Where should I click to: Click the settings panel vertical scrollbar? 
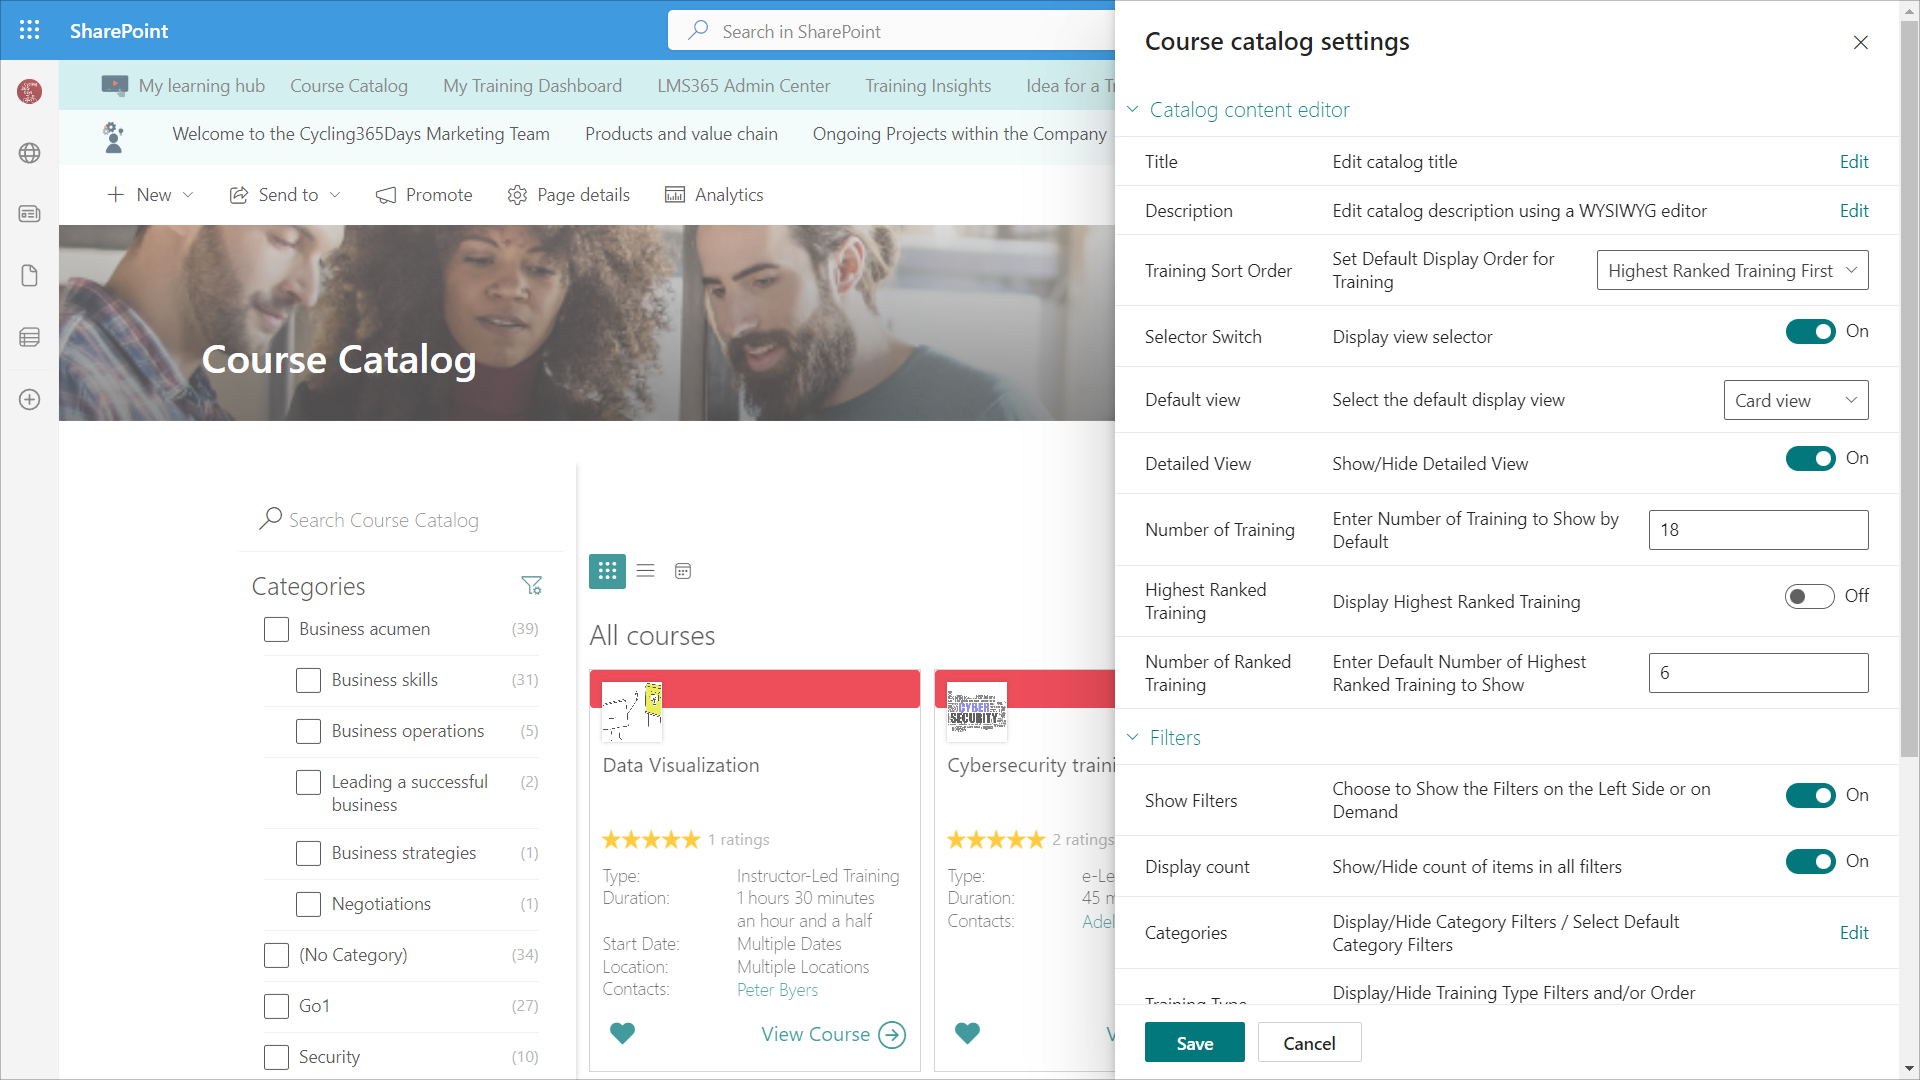pos(1909,400)
